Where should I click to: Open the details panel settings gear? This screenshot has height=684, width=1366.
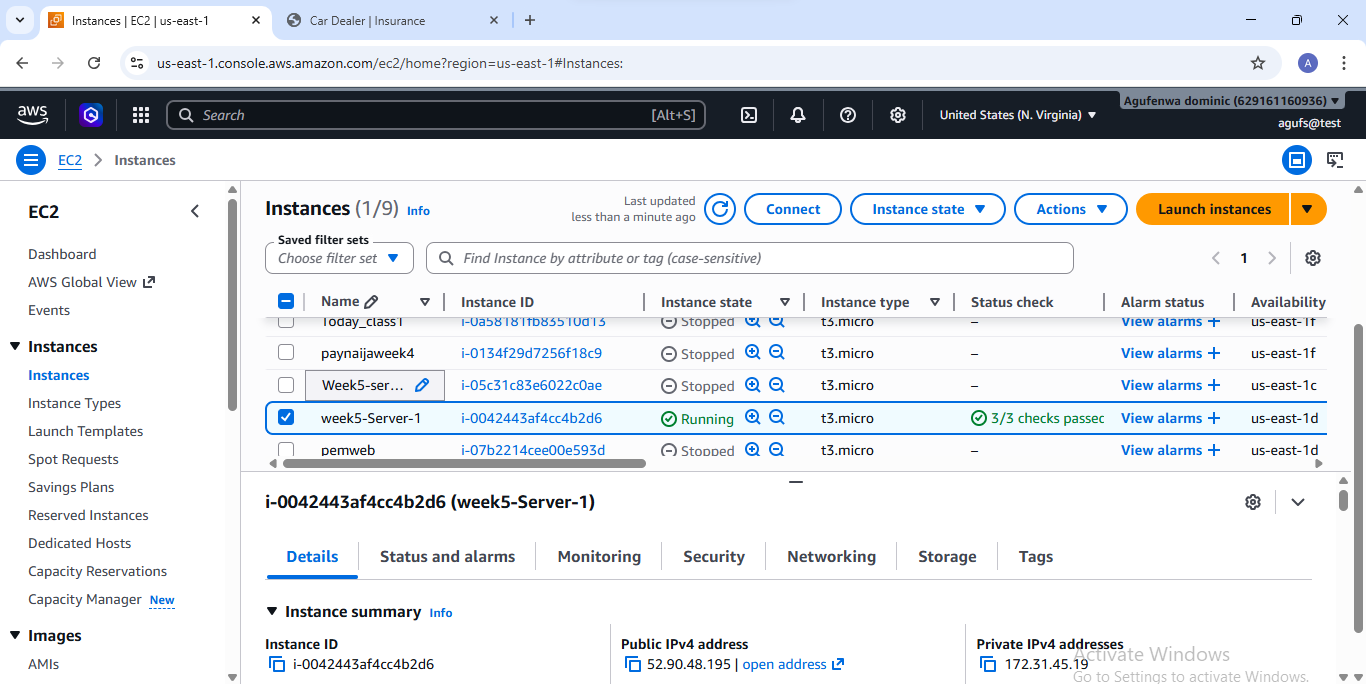coord(1253,501)
